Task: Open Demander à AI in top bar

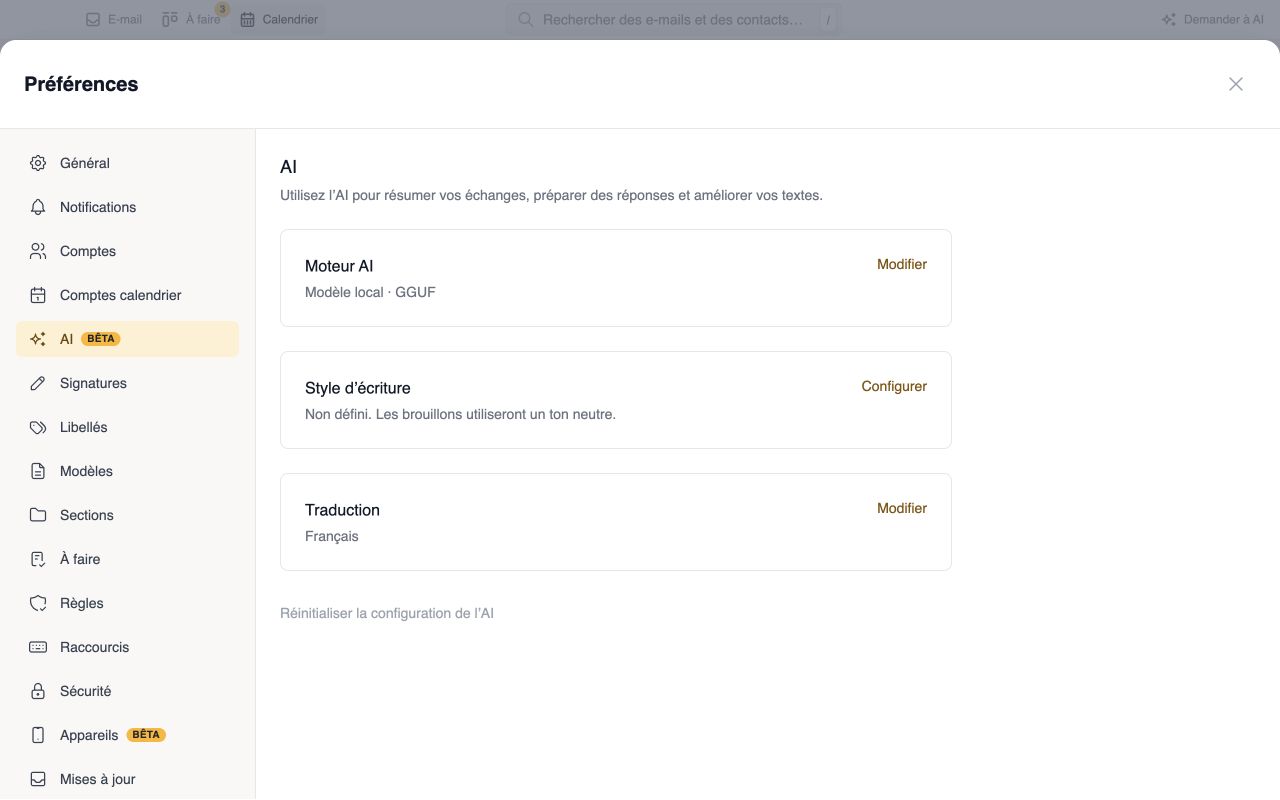Action: click(1213, 19)
